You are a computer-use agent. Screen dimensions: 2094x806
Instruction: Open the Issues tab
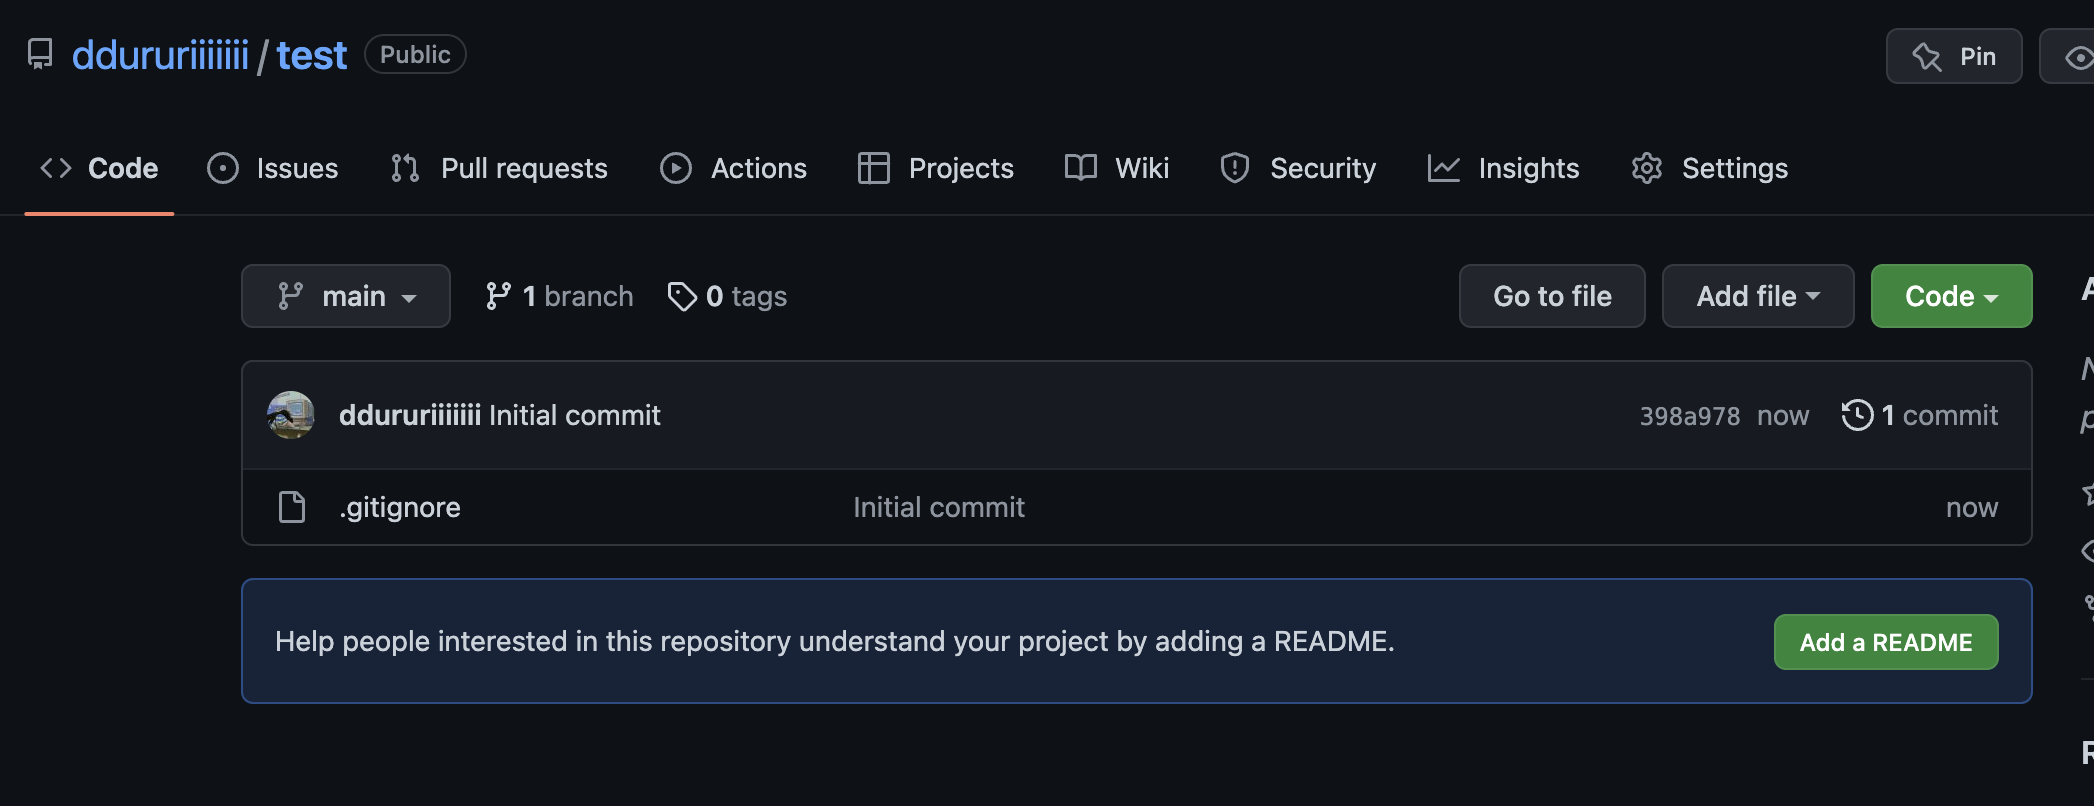tap(272, 168)
